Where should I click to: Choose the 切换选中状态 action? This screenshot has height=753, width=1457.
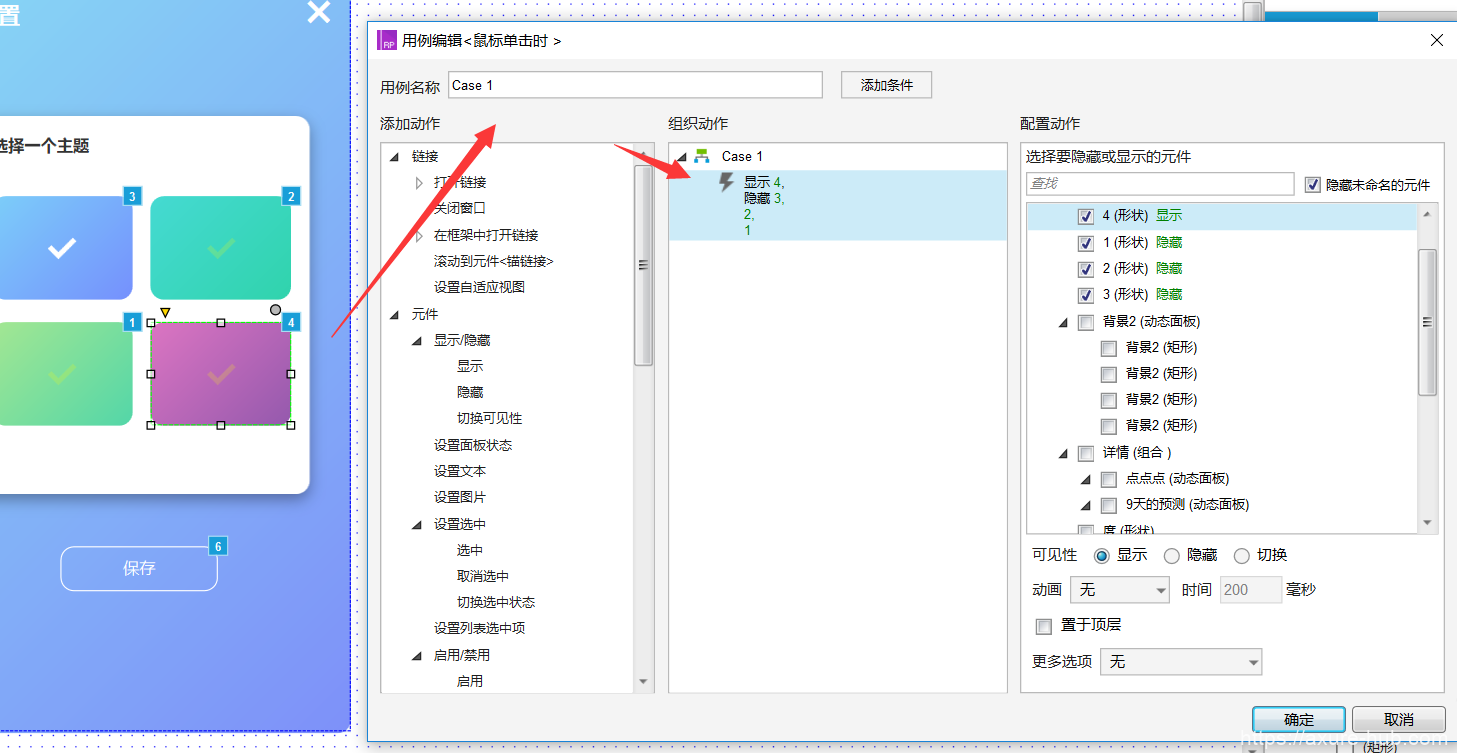(496, 603)
